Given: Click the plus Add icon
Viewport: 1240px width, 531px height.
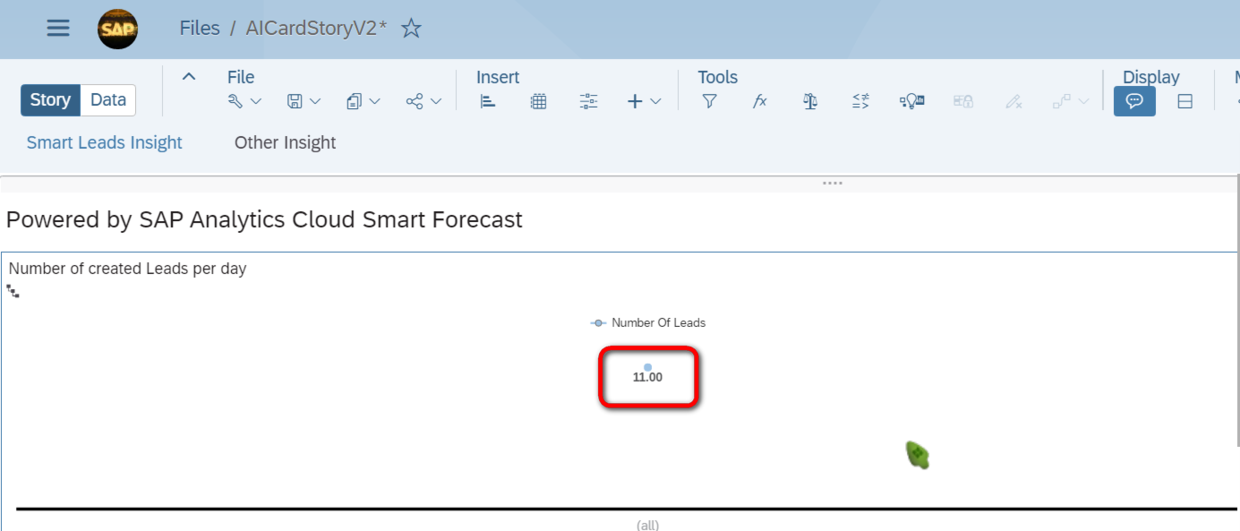Looking at the screenshot, I should coord(635,101).
